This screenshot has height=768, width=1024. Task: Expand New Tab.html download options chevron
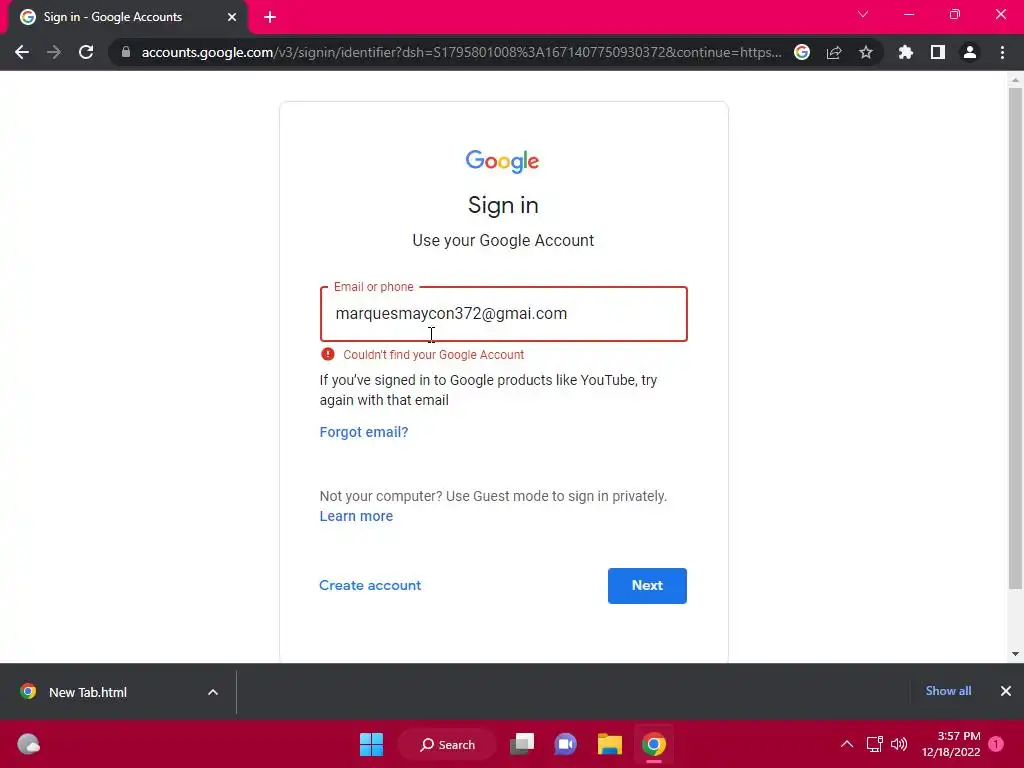[213, 692]
